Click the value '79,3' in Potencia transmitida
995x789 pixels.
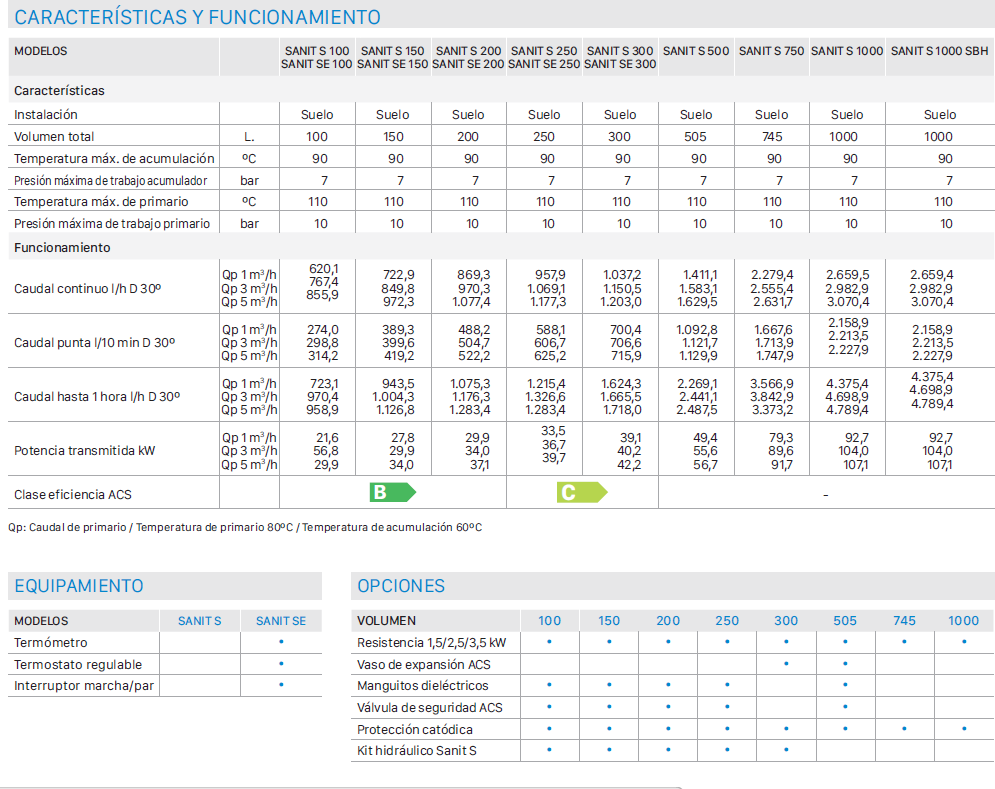coord(781,437)
